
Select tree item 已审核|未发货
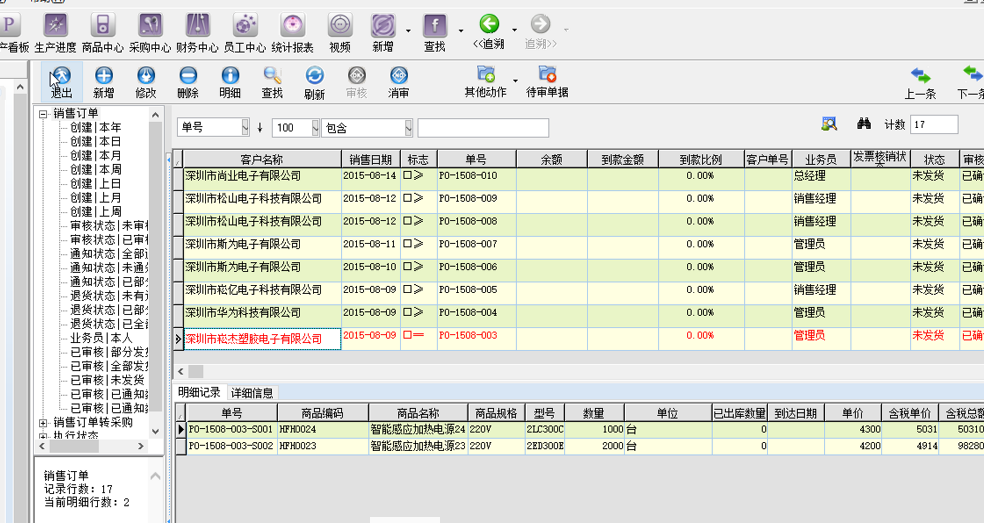107,380
